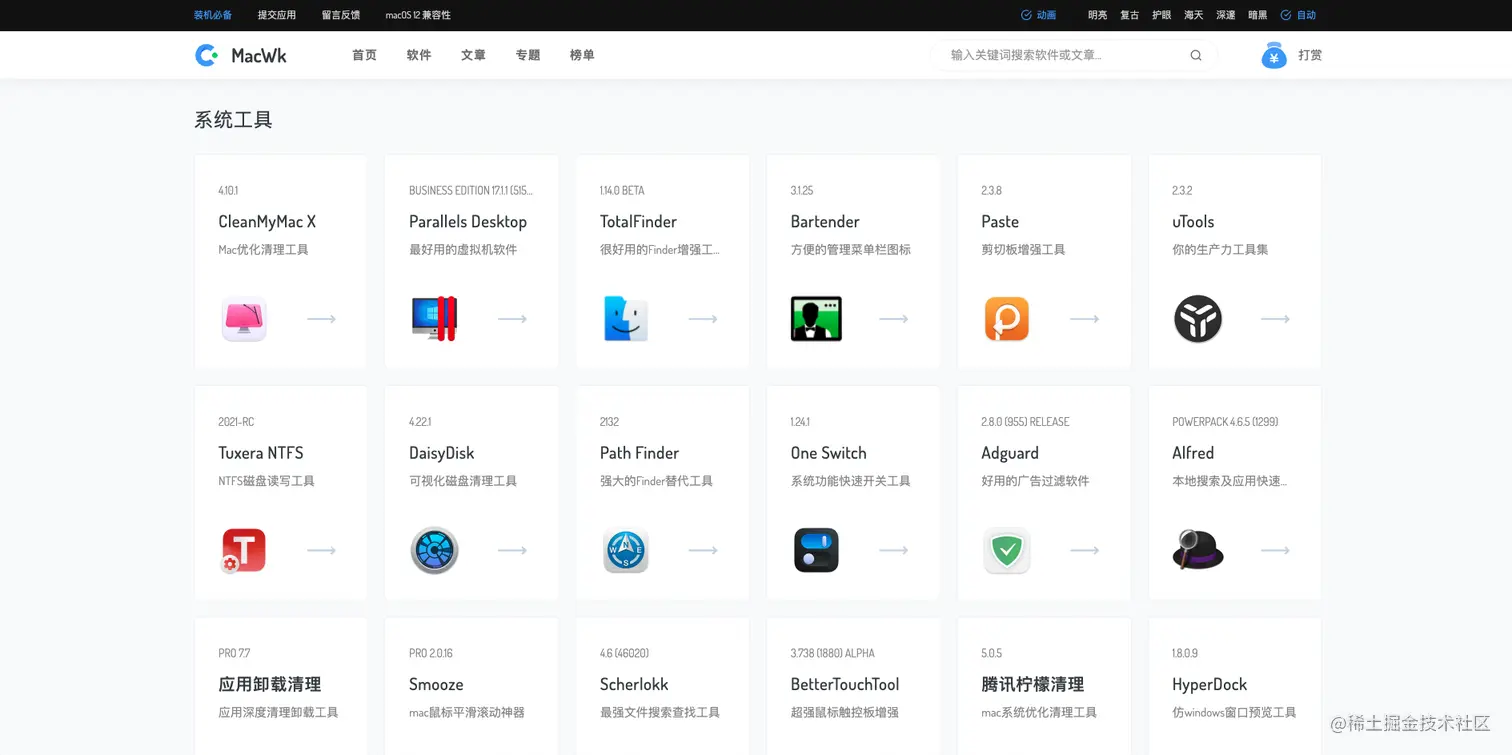Screen dimensions: 1512x755
Task: Follow the arrow on Parallels Desktop card
Action: tap(512, 319)
